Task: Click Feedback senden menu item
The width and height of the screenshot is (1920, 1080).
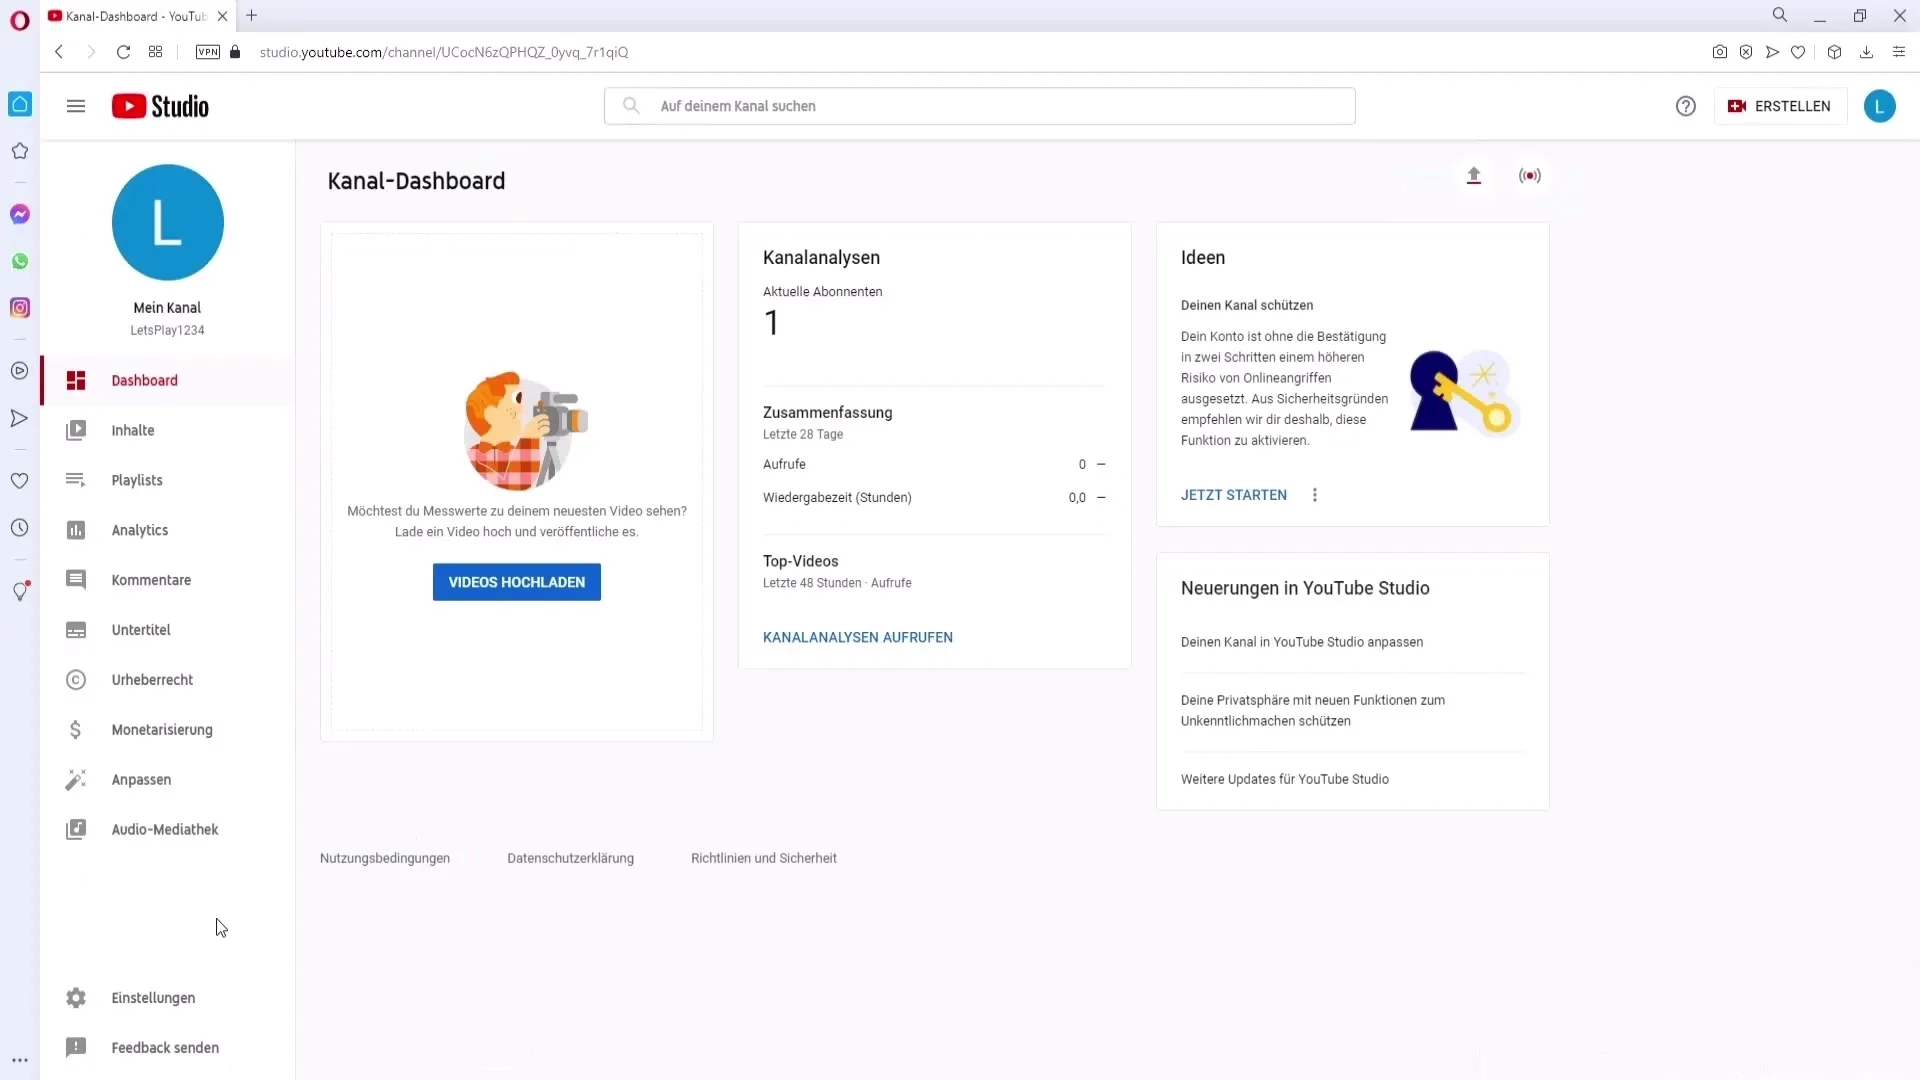Action: (x=165, y=1047)
